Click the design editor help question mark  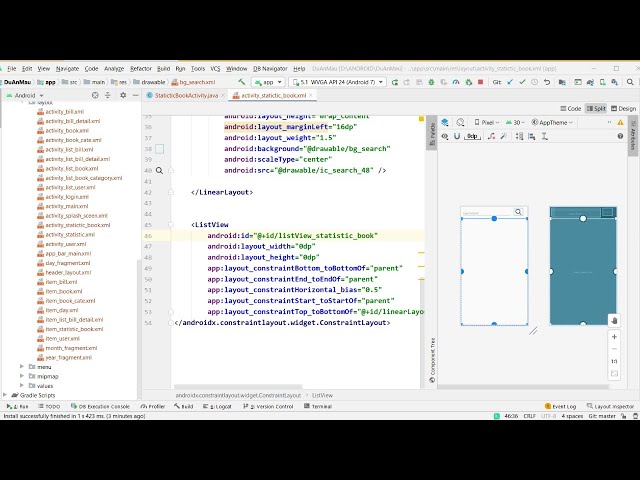(x=620, y=136)
